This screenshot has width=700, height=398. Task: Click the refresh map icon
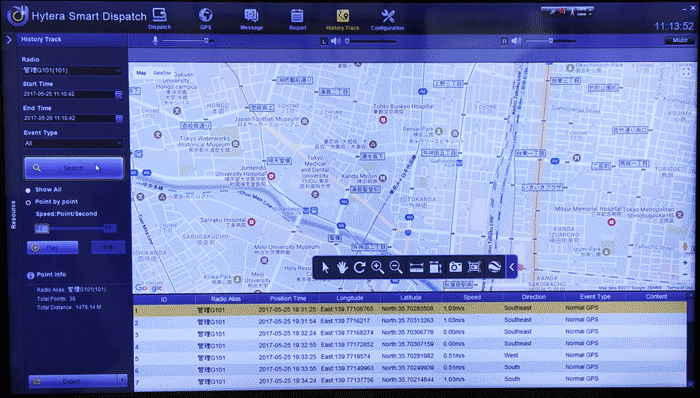pyautogui.click(x=359, y=267)
